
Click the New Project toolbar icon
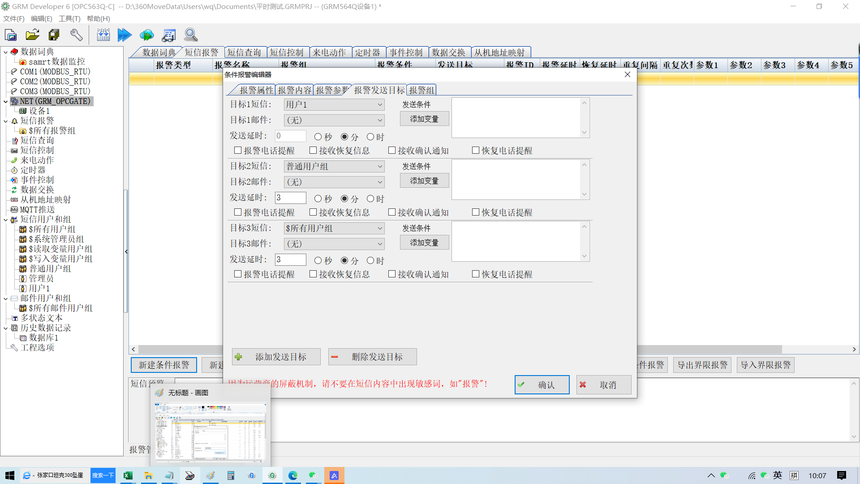[x=10, y=35]
